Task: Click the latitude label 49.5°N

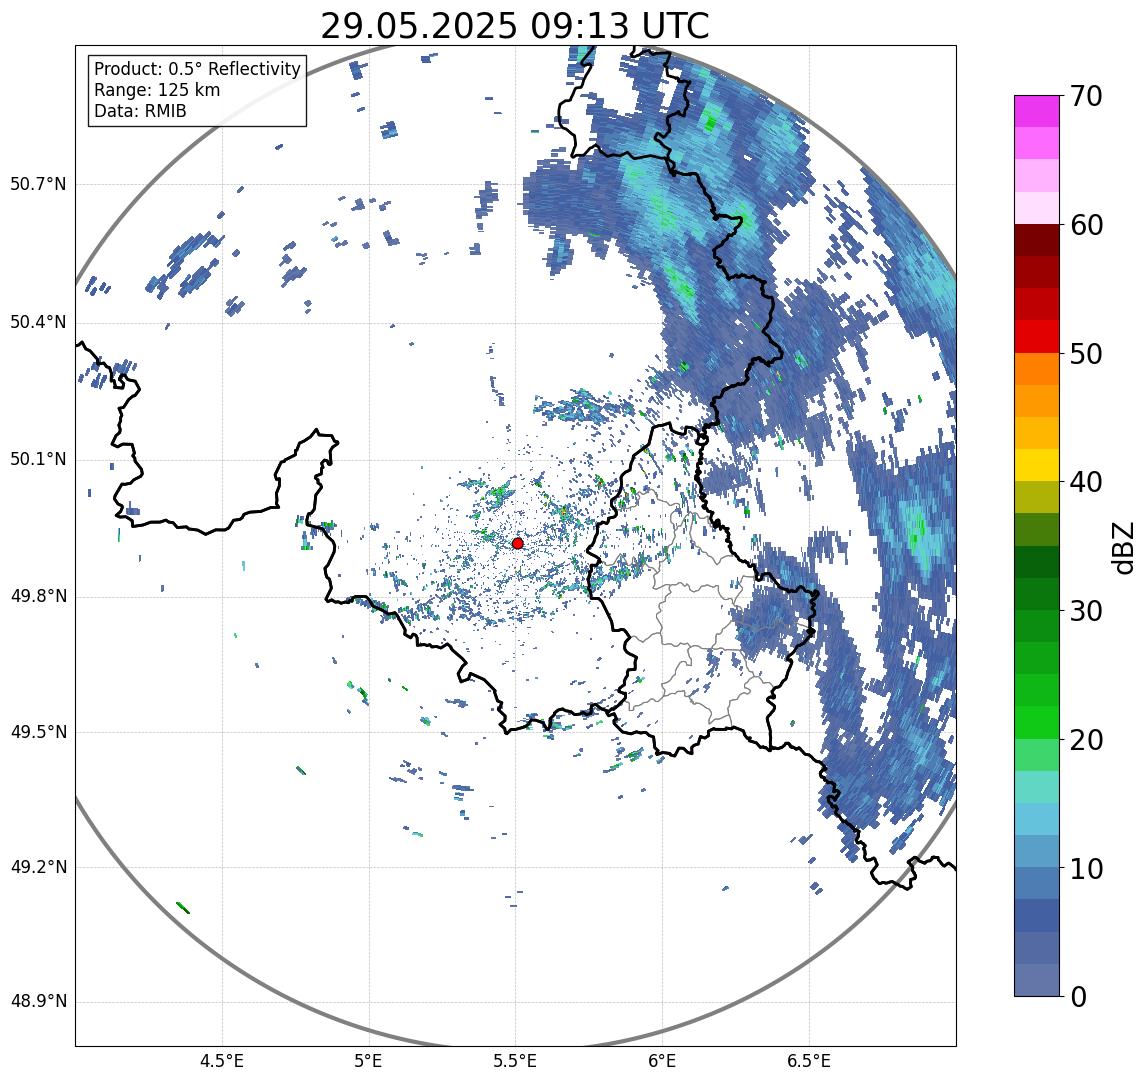Action: (38, 732)
